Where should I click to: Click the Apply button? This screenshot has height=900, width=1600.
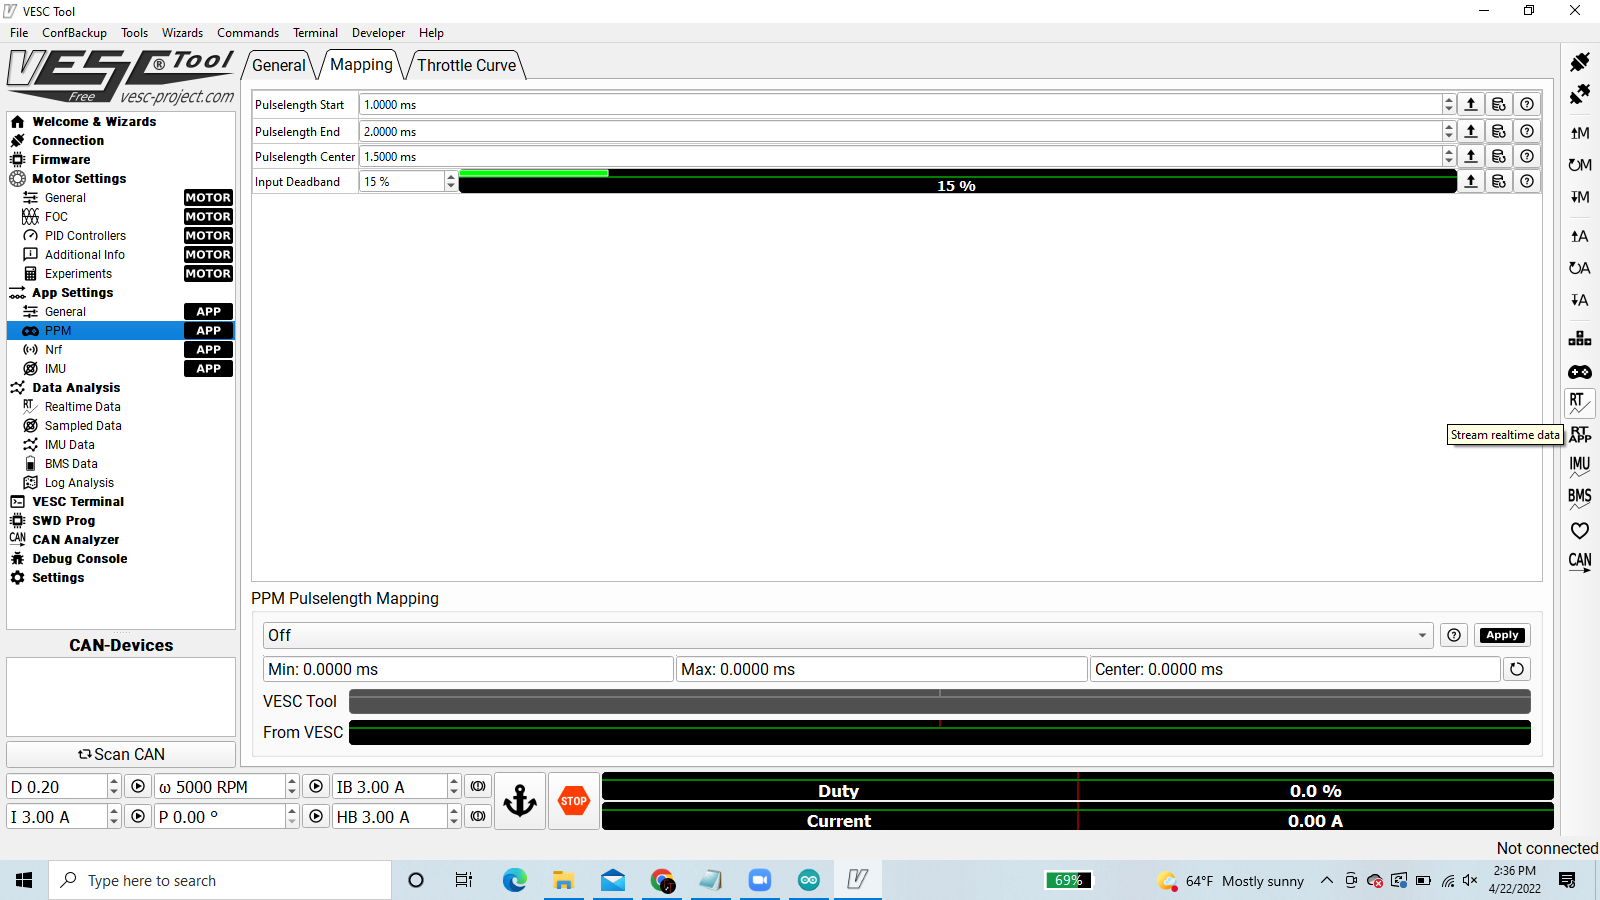pos(1502,635)
